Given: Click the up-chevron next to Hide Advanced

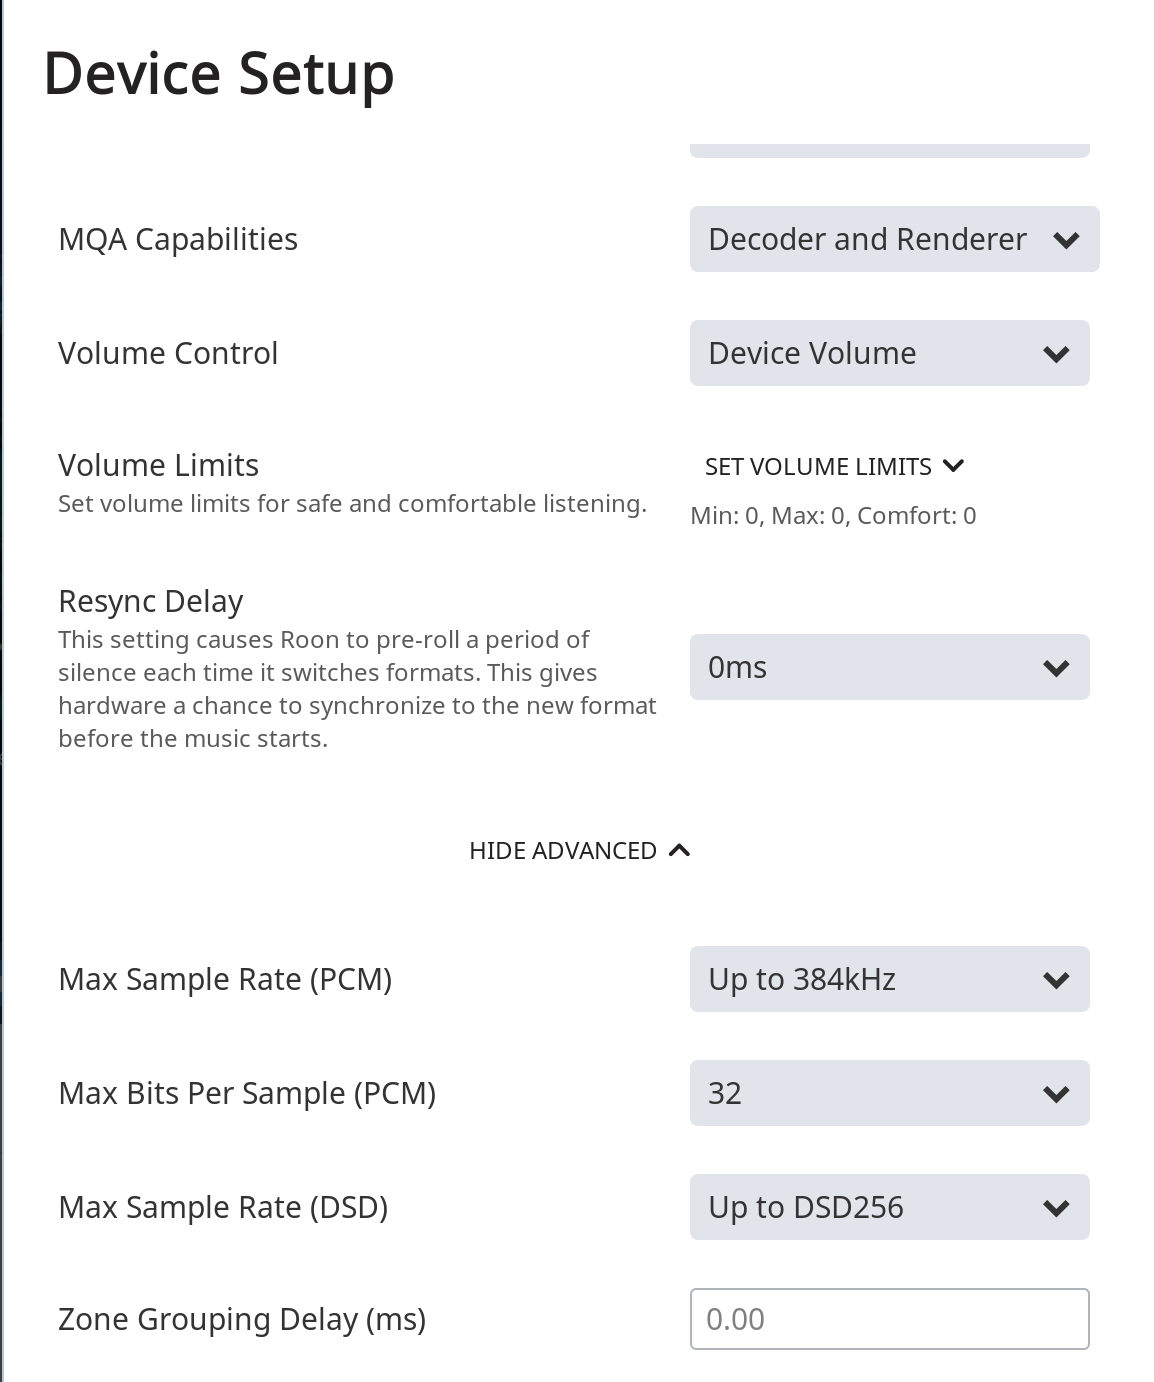Looking at the screenshot, I should coord(679,850).
